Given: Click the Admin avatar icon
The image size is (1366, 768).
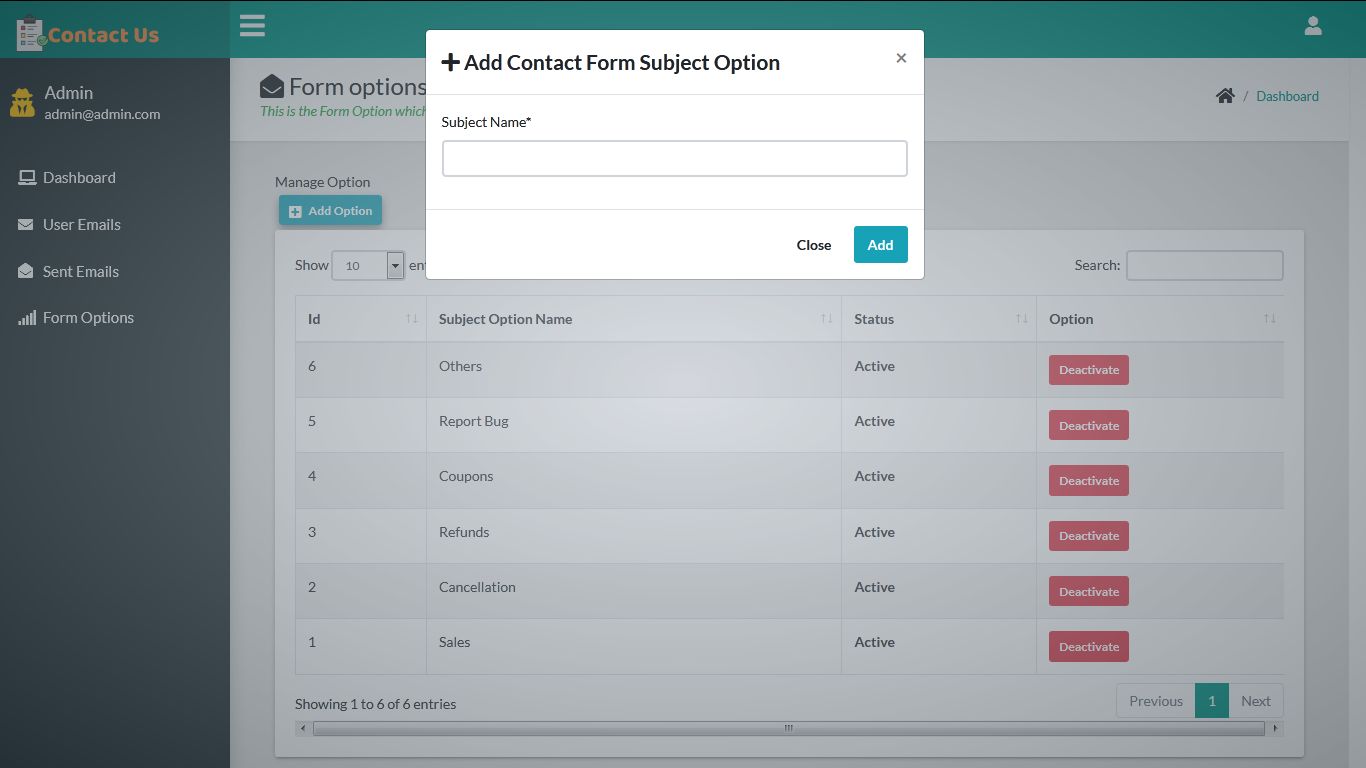Looking at the screenshot, I should pyautogui.click(x=21, y=102).
